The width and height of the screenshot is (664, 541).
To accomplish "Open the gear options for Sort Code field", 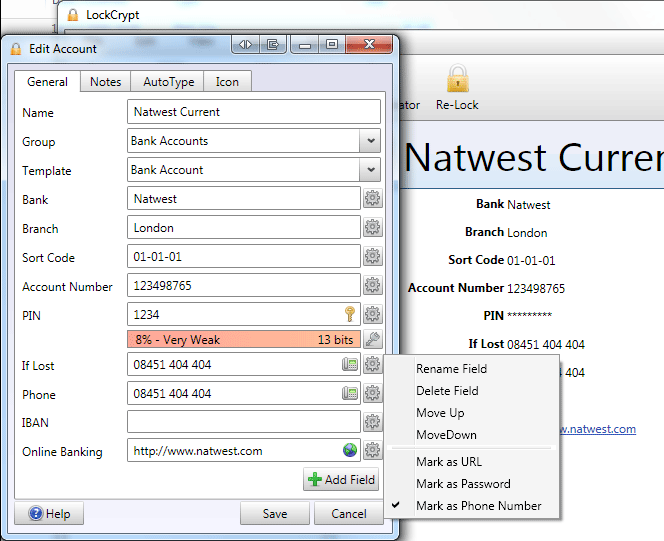I will point(373,257).
